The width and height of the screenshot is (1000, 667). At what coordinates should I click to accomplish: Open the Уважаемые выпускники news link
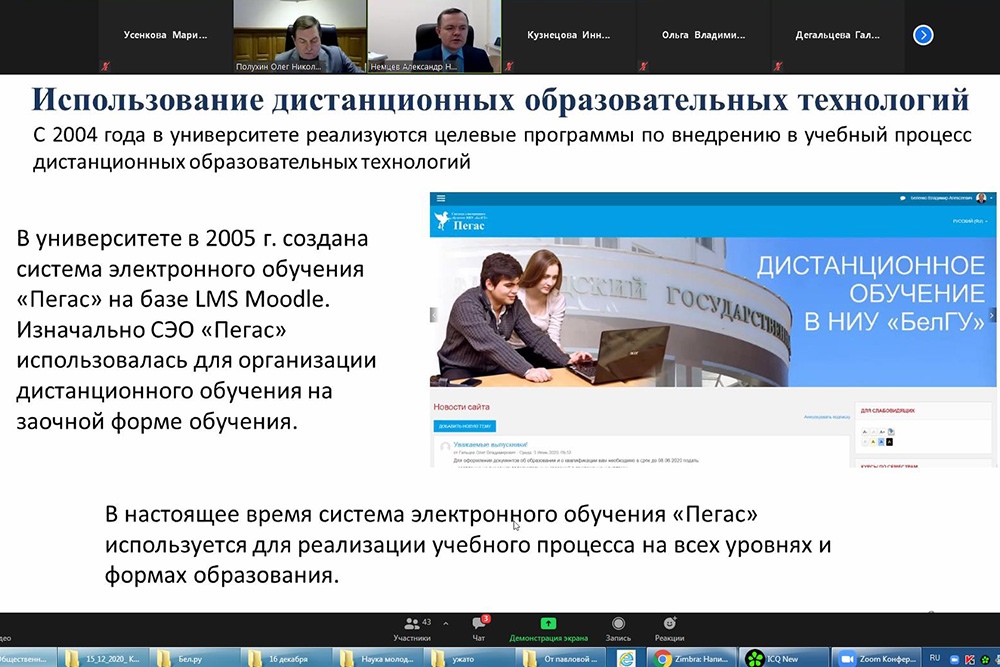489,443
